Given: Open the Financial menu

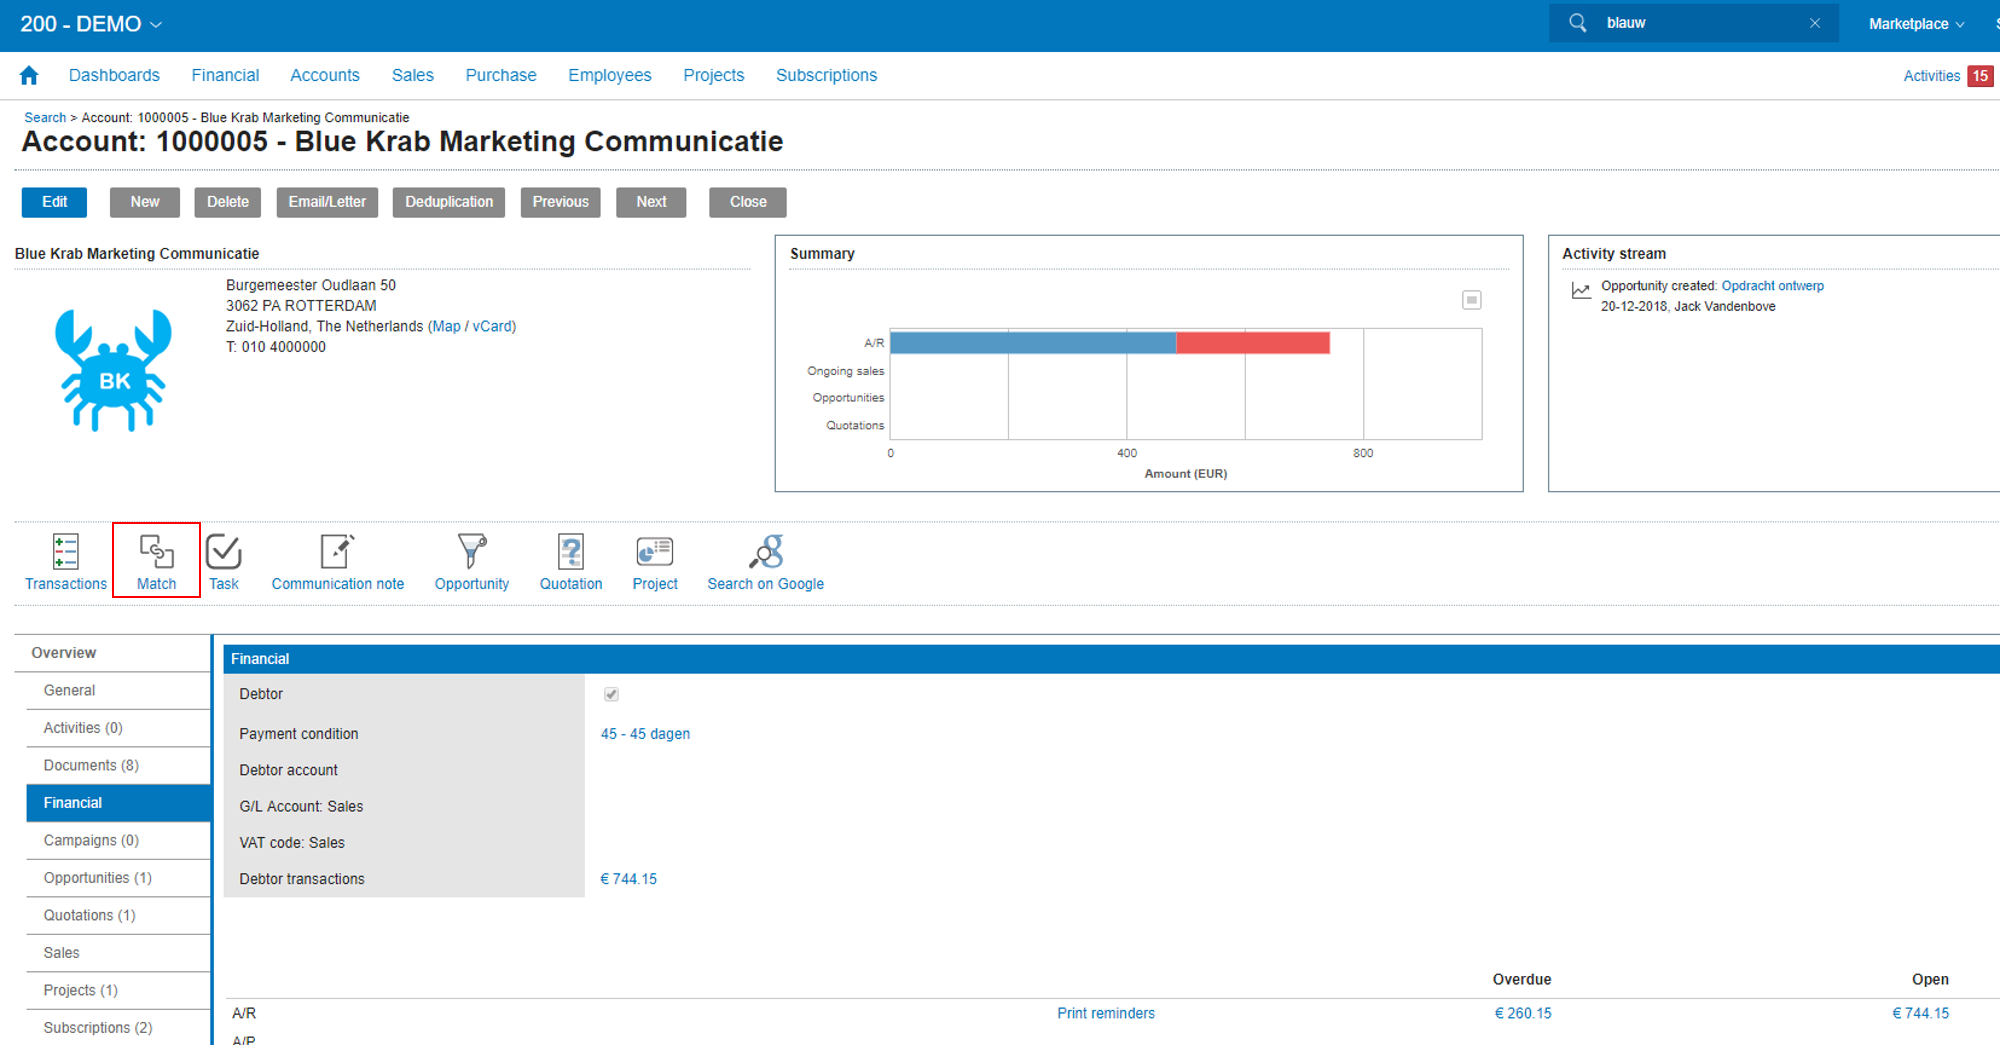Looking at the screenshot, I should [x=225, y=75].
